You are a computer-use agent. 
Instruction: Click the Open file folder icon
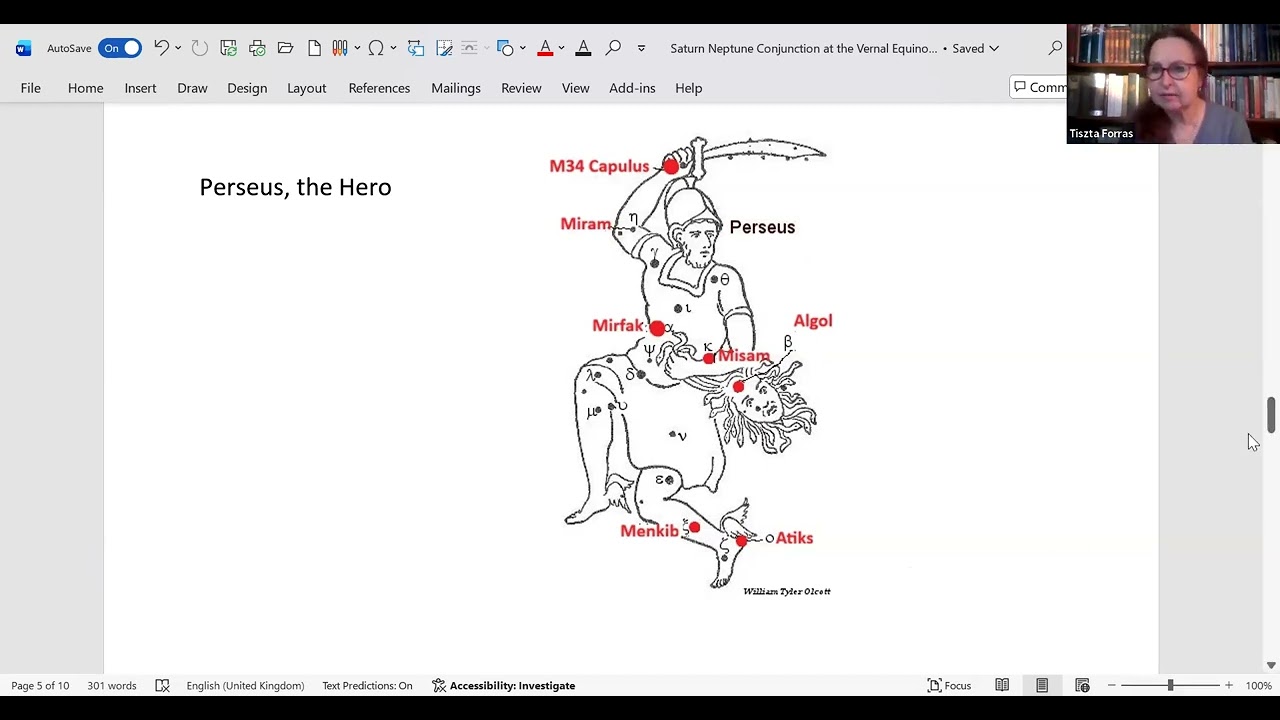pyautogui.click(x=285, y=48)
